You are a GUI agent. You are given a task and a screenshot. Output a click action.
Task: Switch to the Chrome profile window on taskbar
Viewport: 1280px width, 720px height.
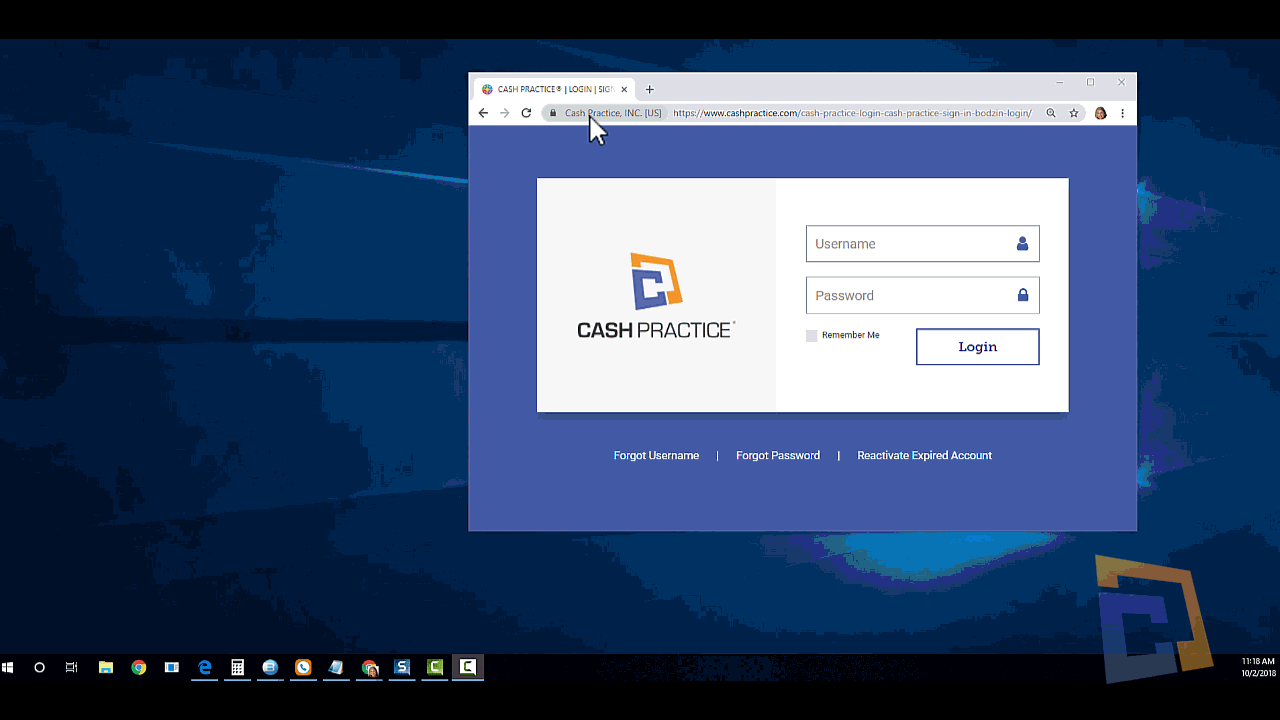[370, 667]
